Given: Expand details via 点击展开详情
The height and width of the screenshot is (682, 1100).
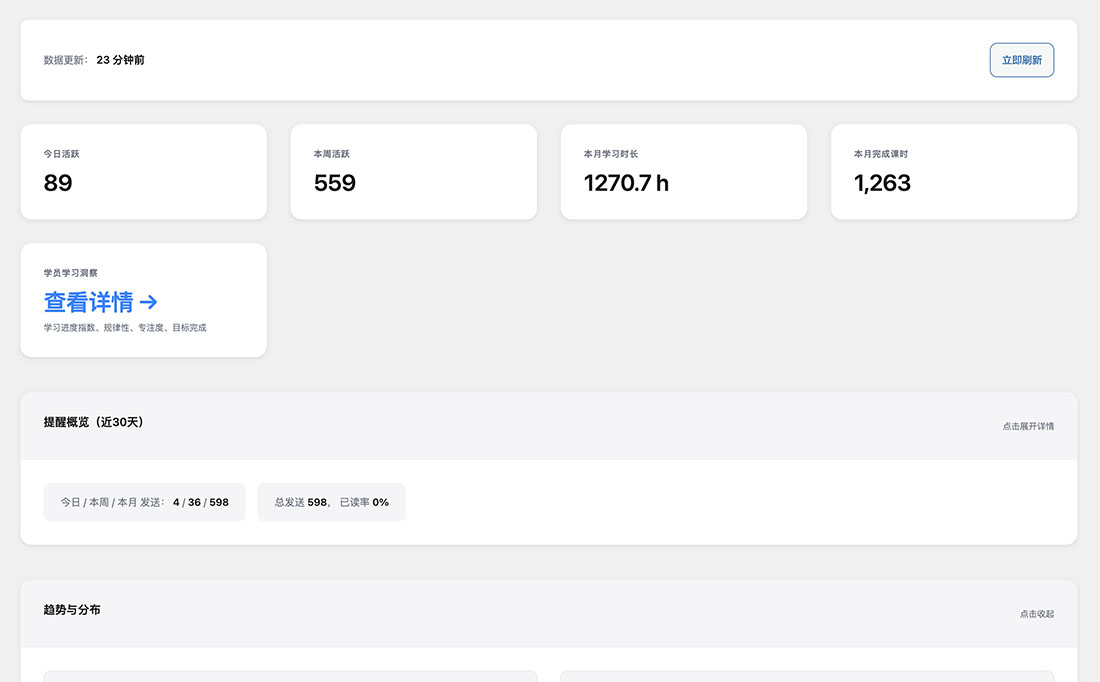Looking at the screenshot, I should [x=1028, y=426].
